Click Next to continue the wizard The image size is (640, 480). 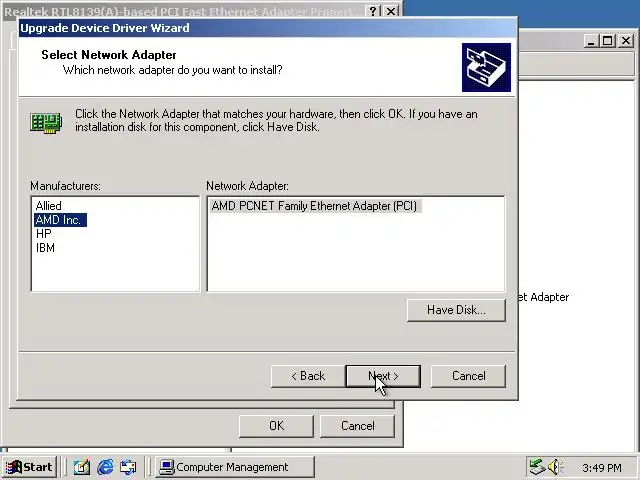coord(383,376)
